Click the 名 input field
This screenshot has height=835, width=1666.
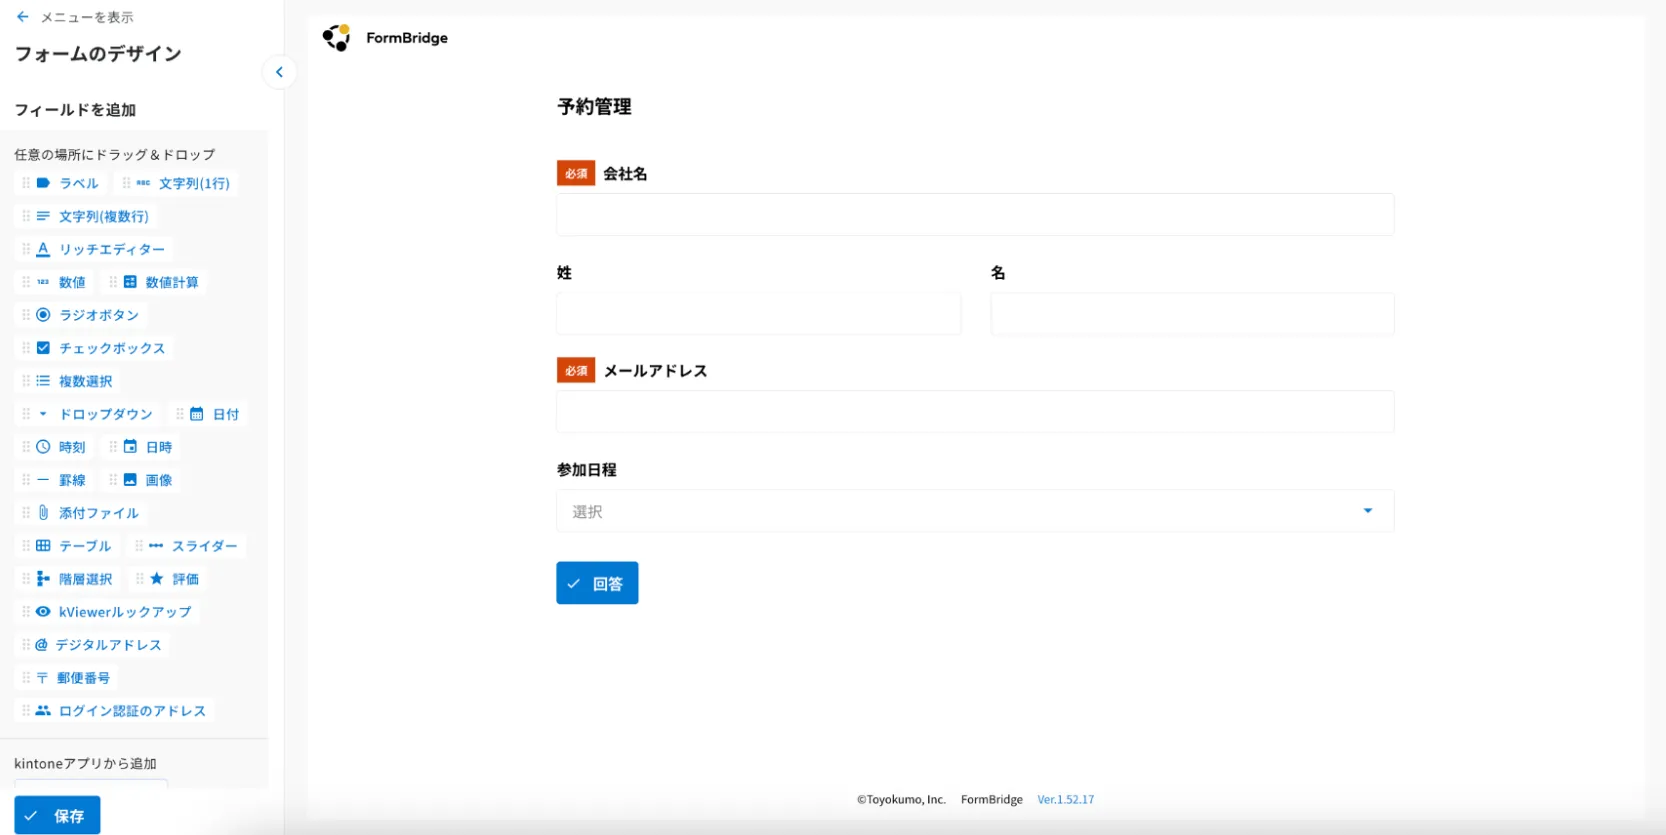pyautogui.click(x=1192, y=314)
